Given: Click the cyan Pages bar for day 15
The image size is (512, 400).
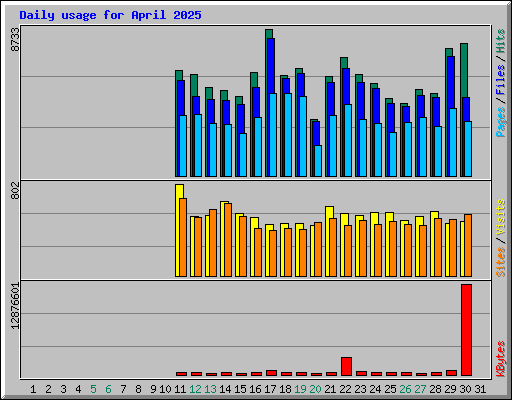Looking at the screenshot, I should [x=243, y=155].
